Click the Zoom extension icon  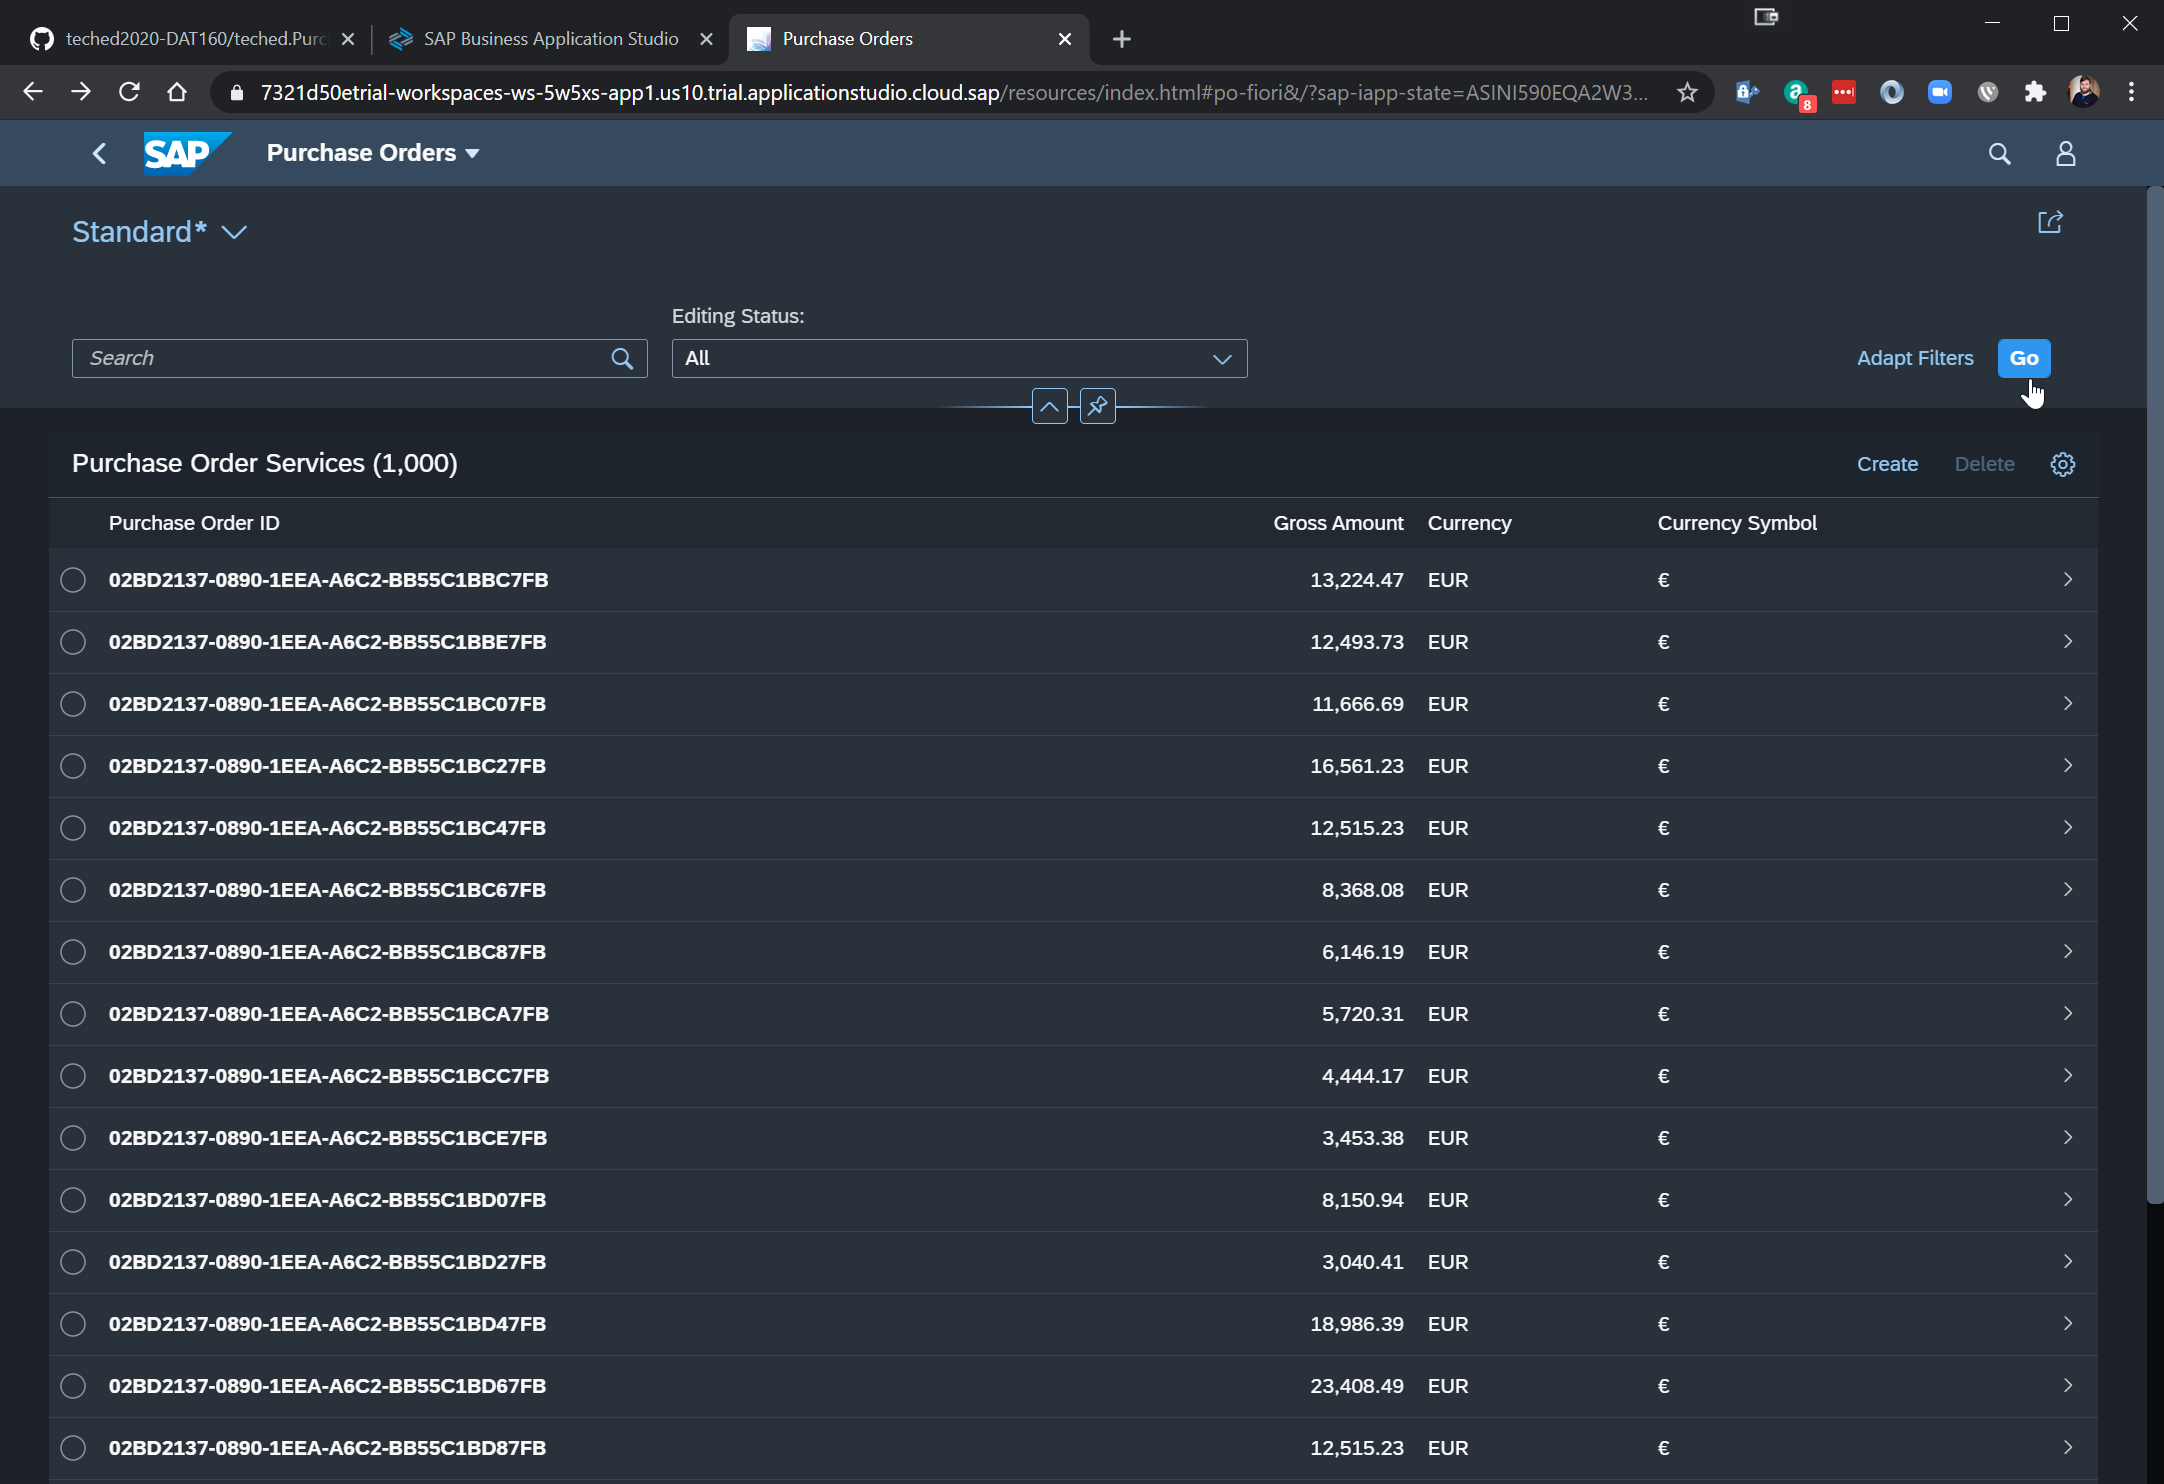coord(1939,92)
